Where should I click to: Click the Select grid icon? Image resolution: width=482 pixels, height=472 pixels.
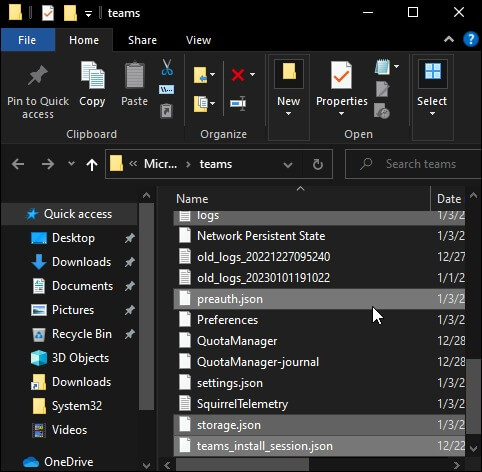tap(433, 72)
